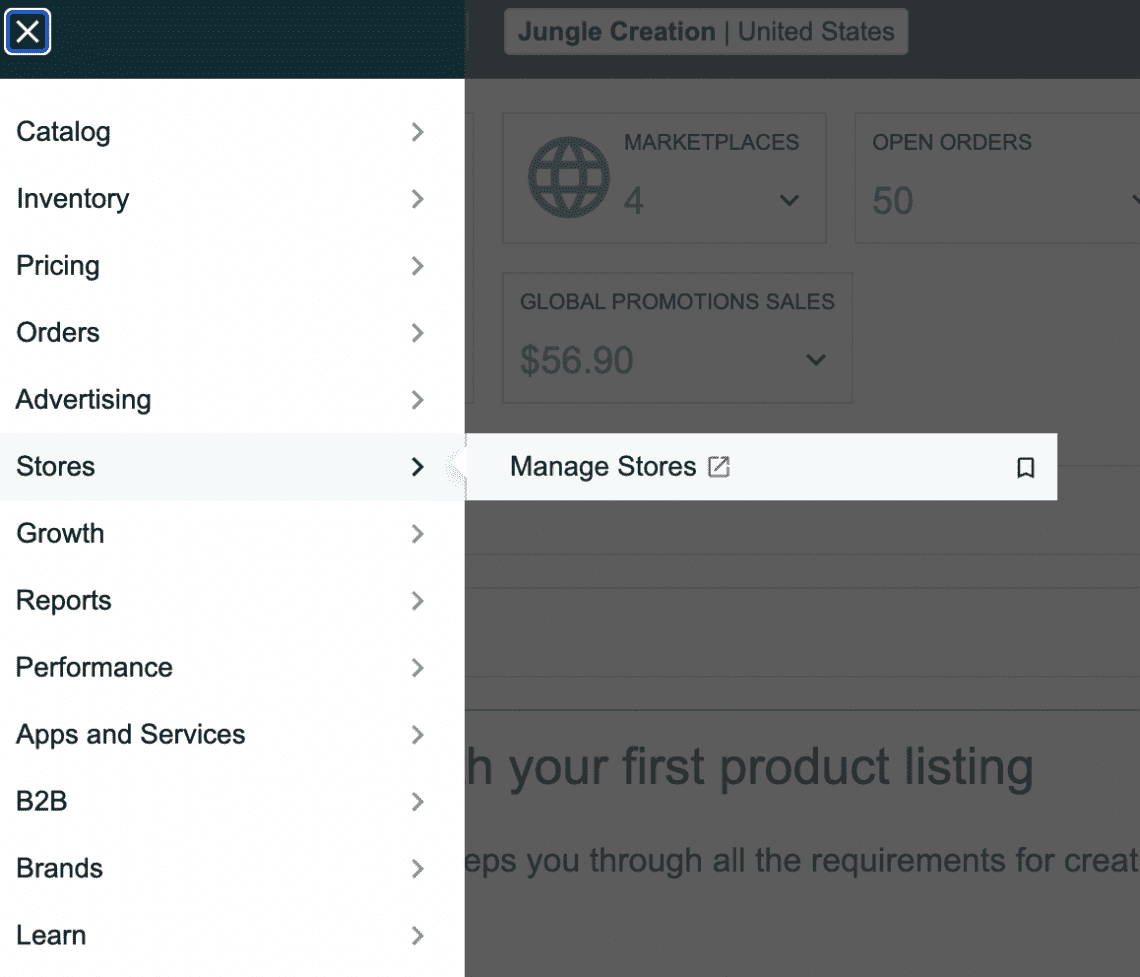Screen dimensions: 1140x977
Task: Select Manage Stores from the submenu
Action: click(x=603, y=466)
